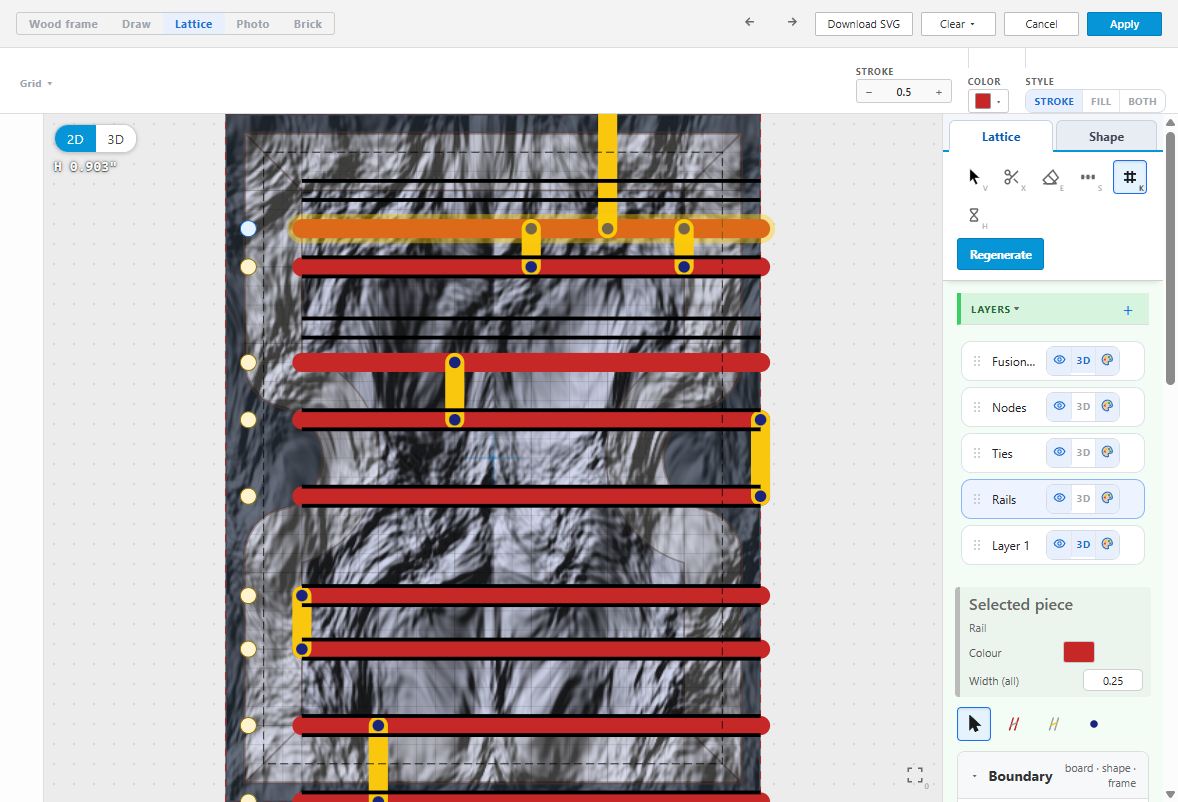Switch to the Lattice panel tab
Viewport: 1178px width, 802px height.
pos(1001,137)
